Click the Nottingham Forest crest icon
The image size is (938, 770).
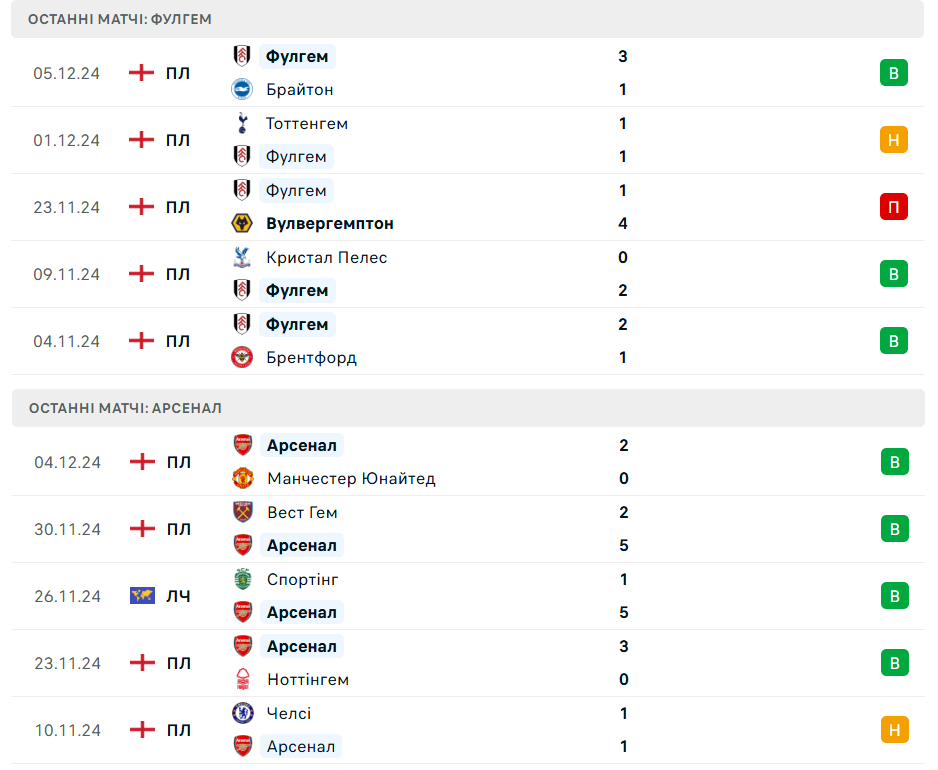(x=243, y=679)
